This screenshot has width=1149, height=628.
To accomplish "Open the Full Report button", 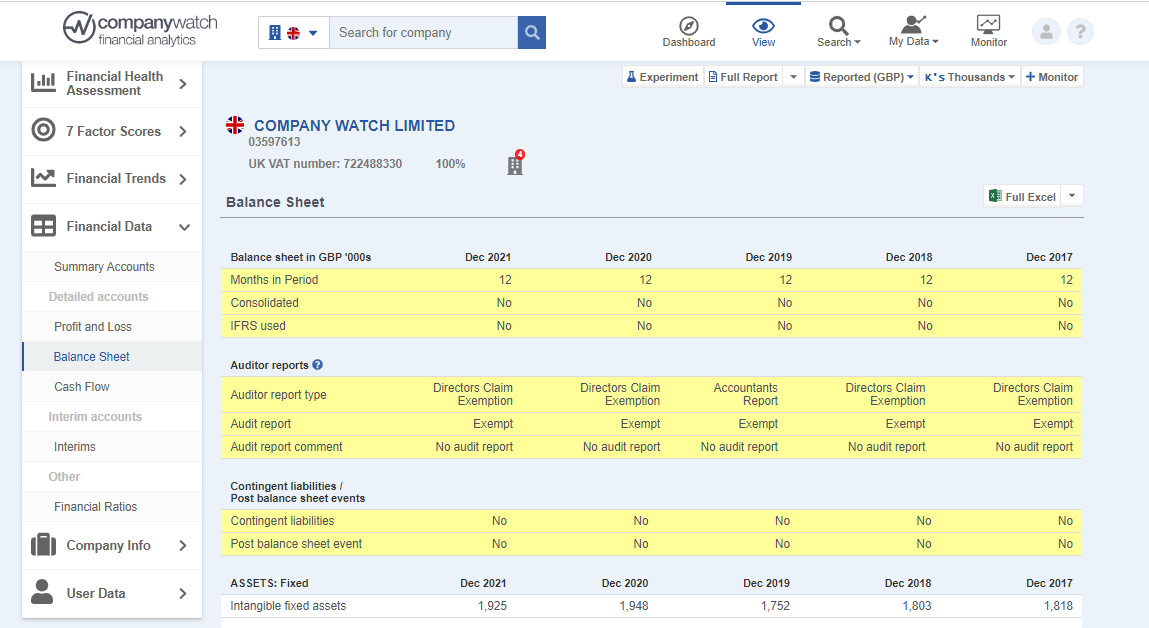I will (x=743, y=77).
